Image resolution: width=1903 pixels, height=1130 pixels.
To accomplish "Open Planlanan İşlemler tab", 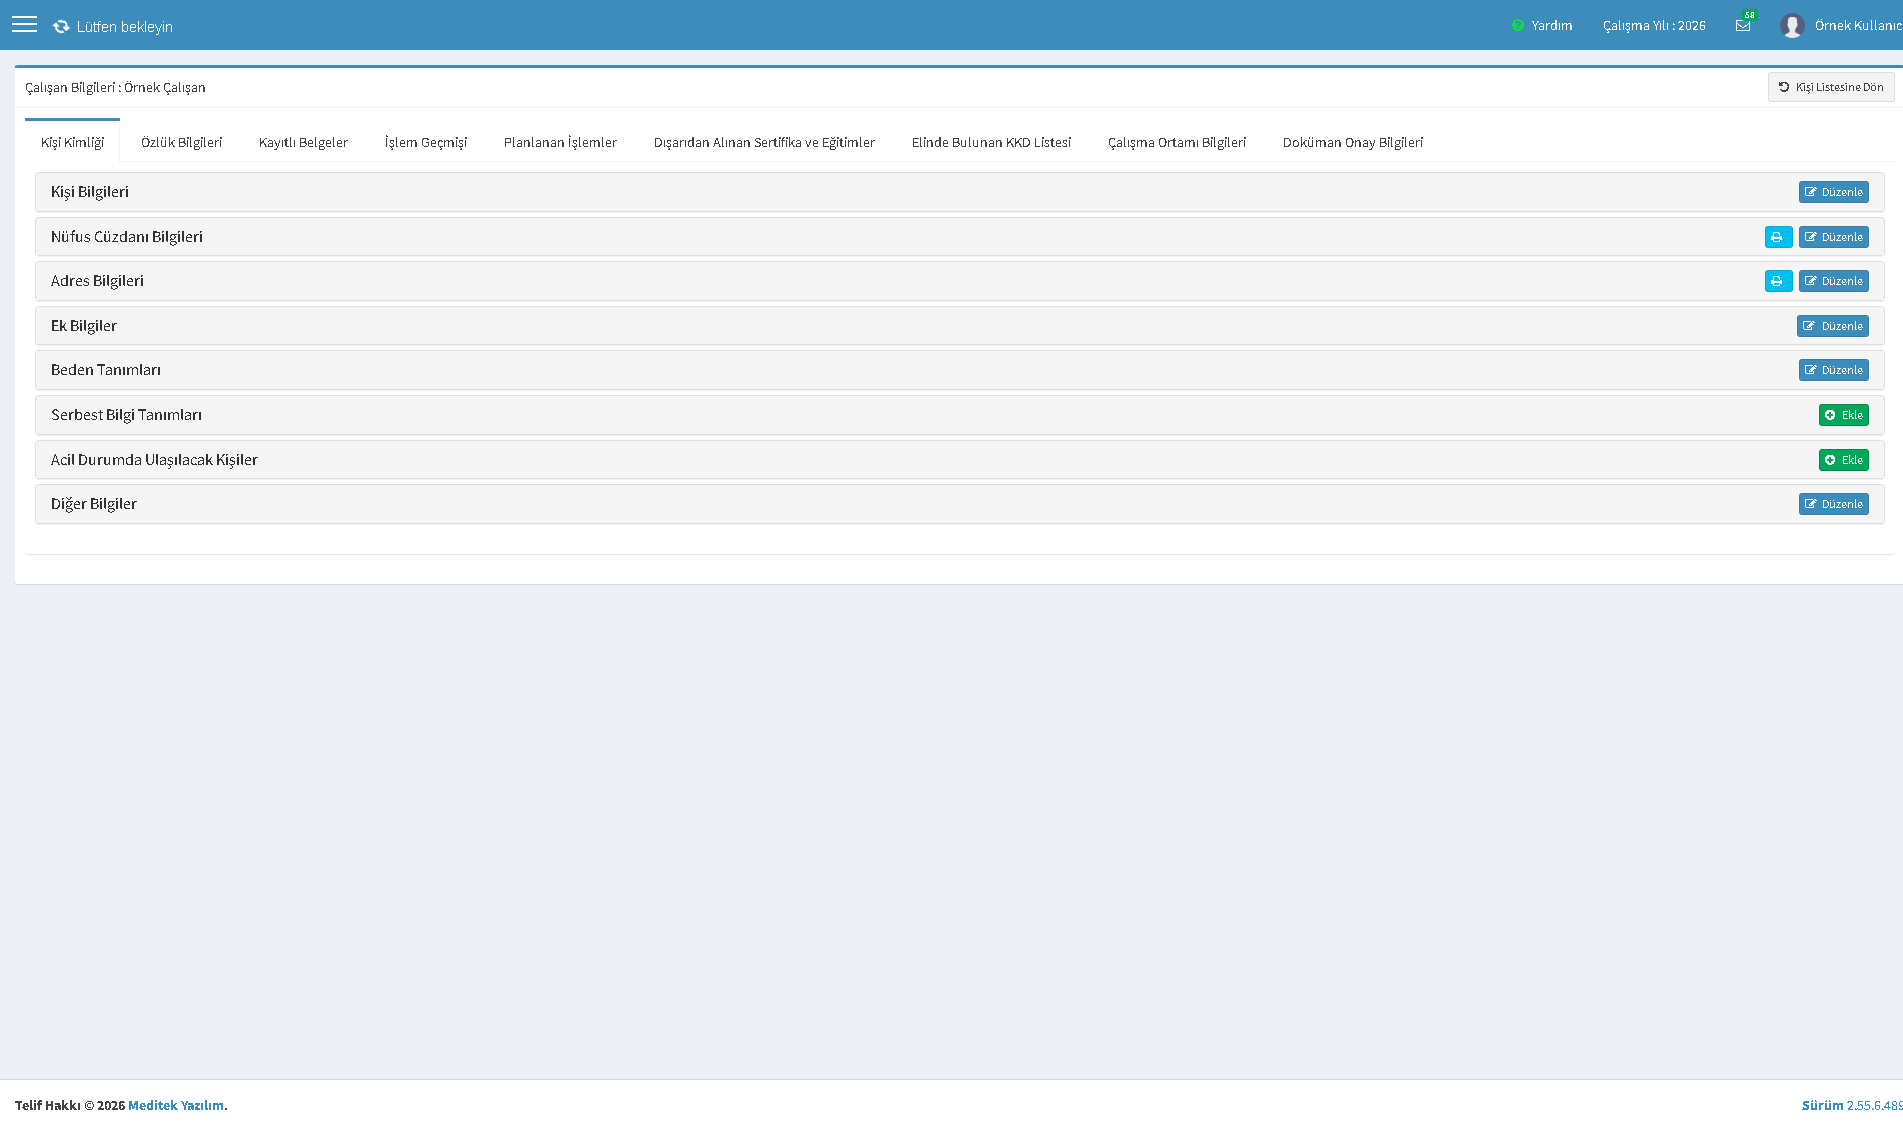I will pyautogui.click(x=560, y=142).
